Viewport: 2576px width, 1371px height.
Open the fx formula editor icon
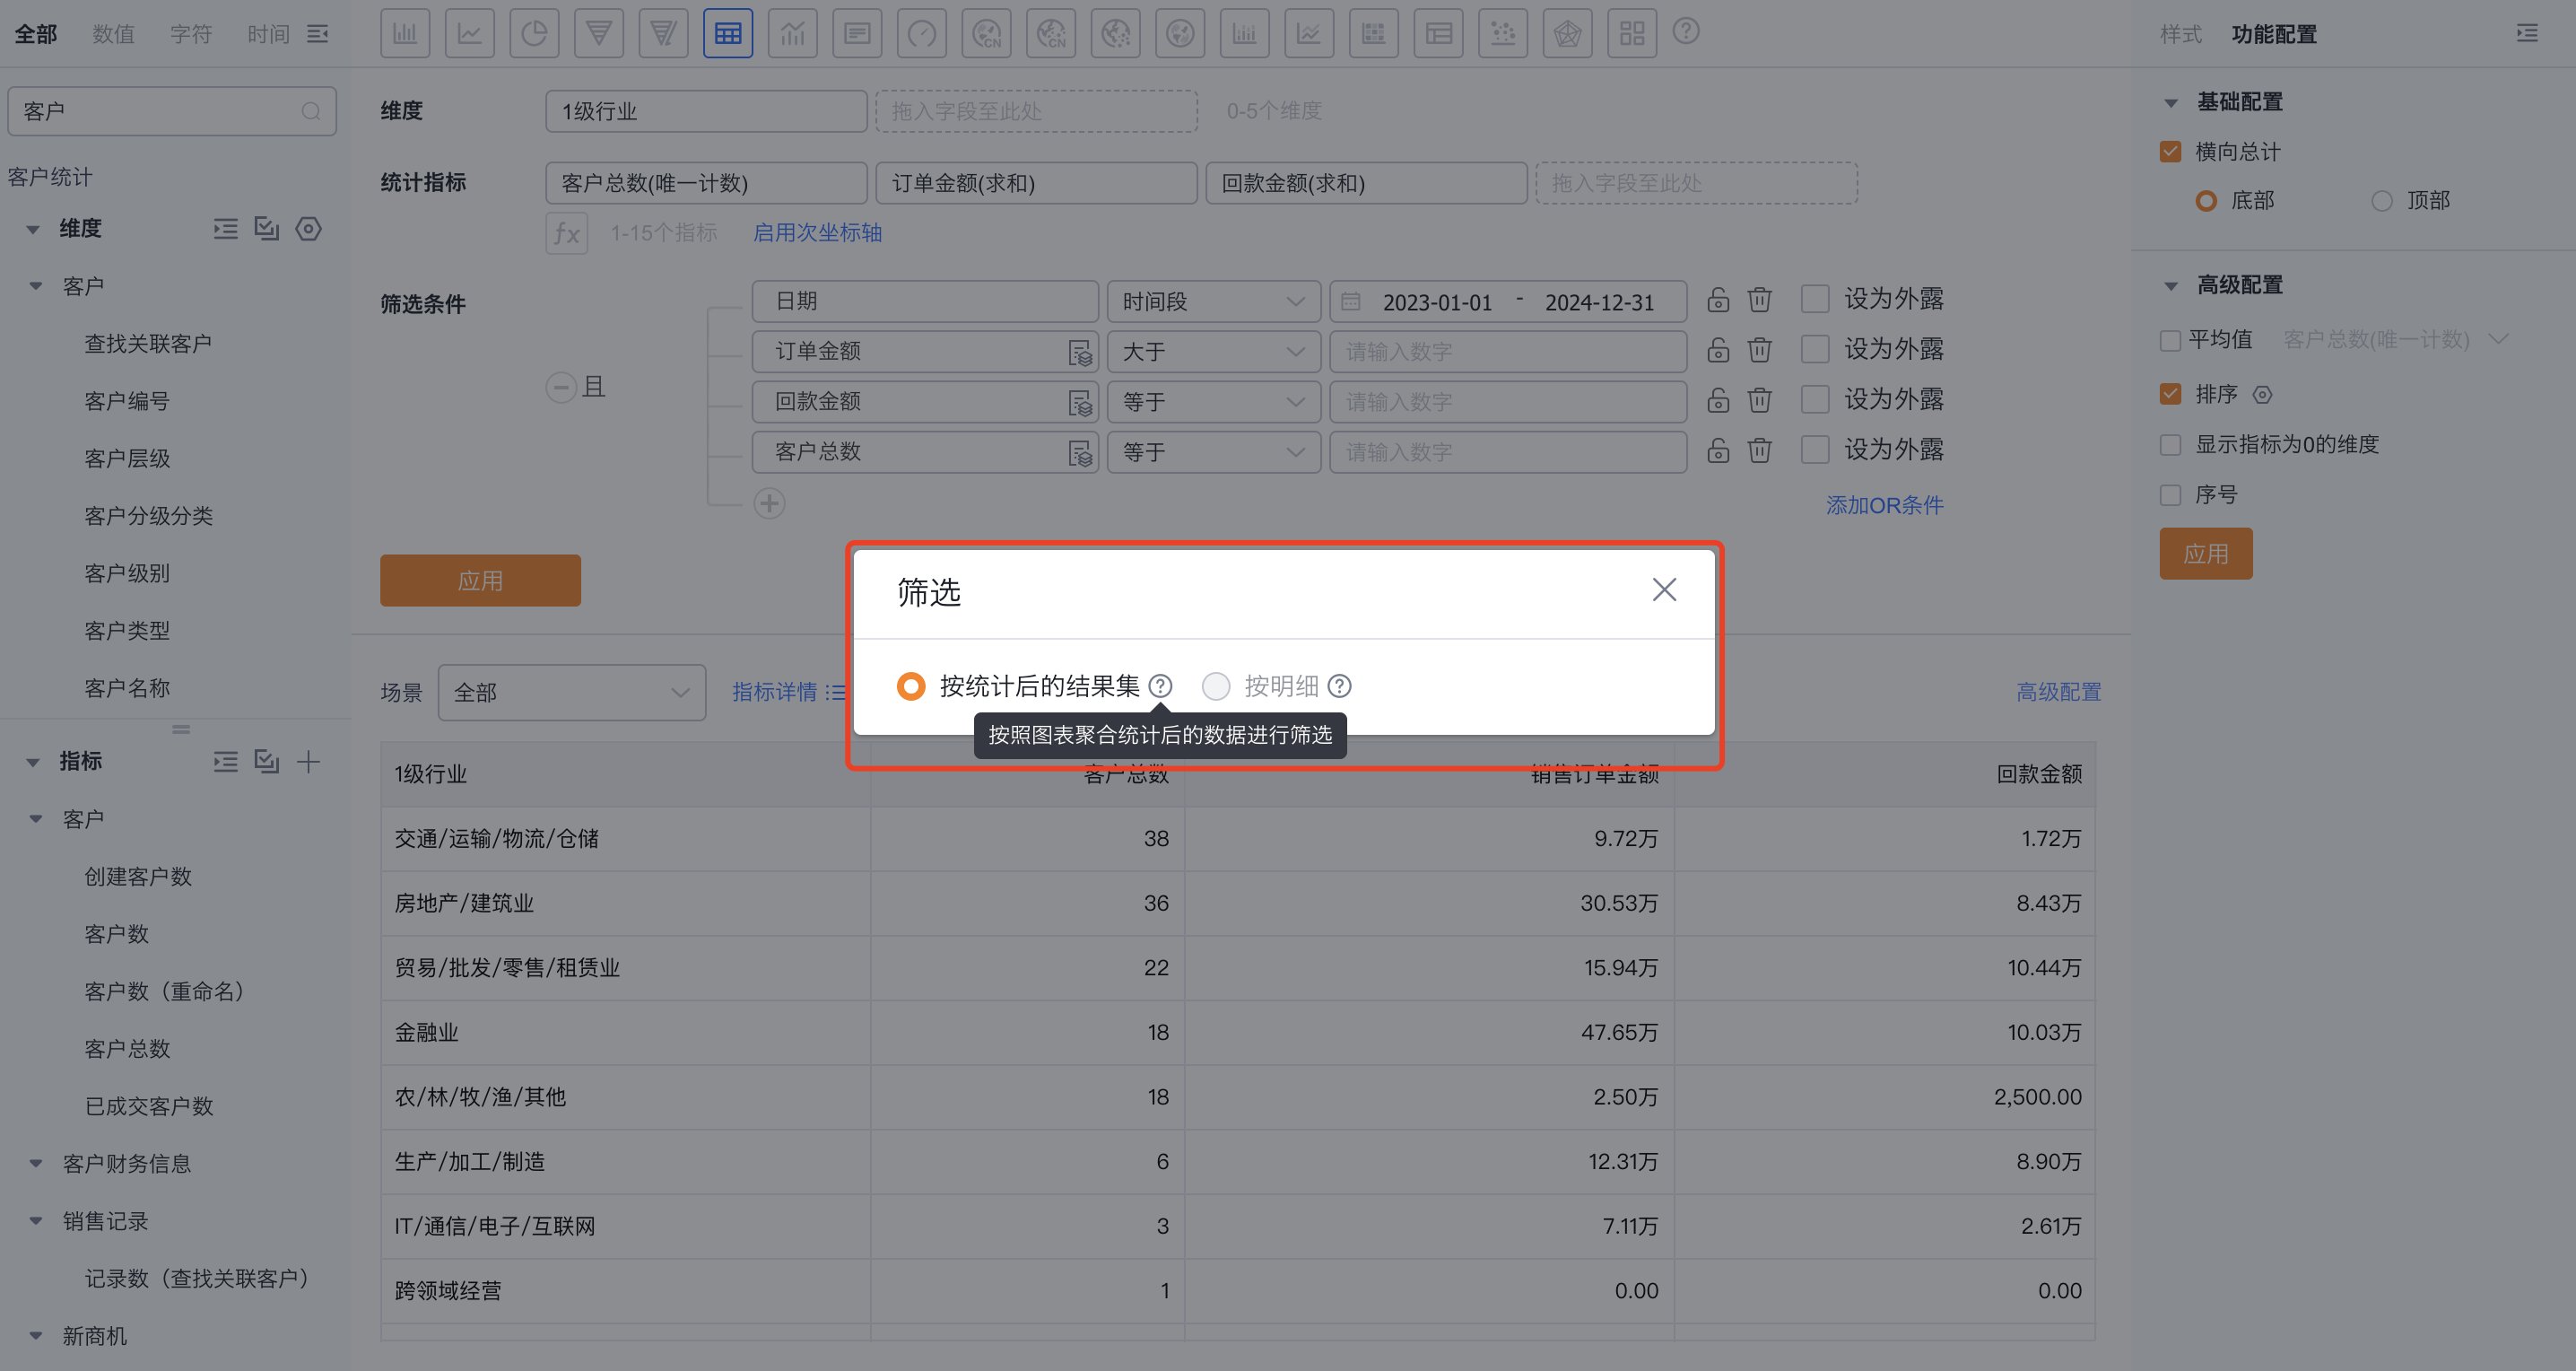click(567, 233)
